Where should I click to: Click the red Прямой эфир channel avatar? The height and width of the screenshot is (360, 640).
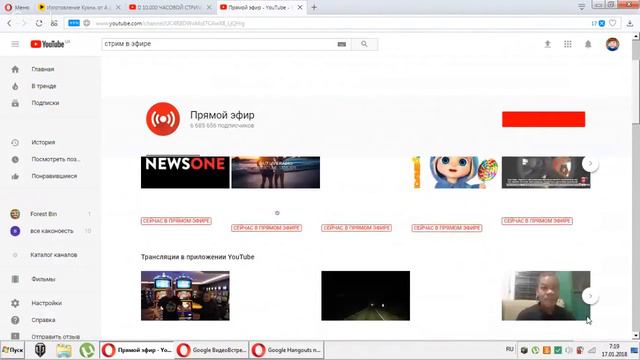click(x=163, y=119)
